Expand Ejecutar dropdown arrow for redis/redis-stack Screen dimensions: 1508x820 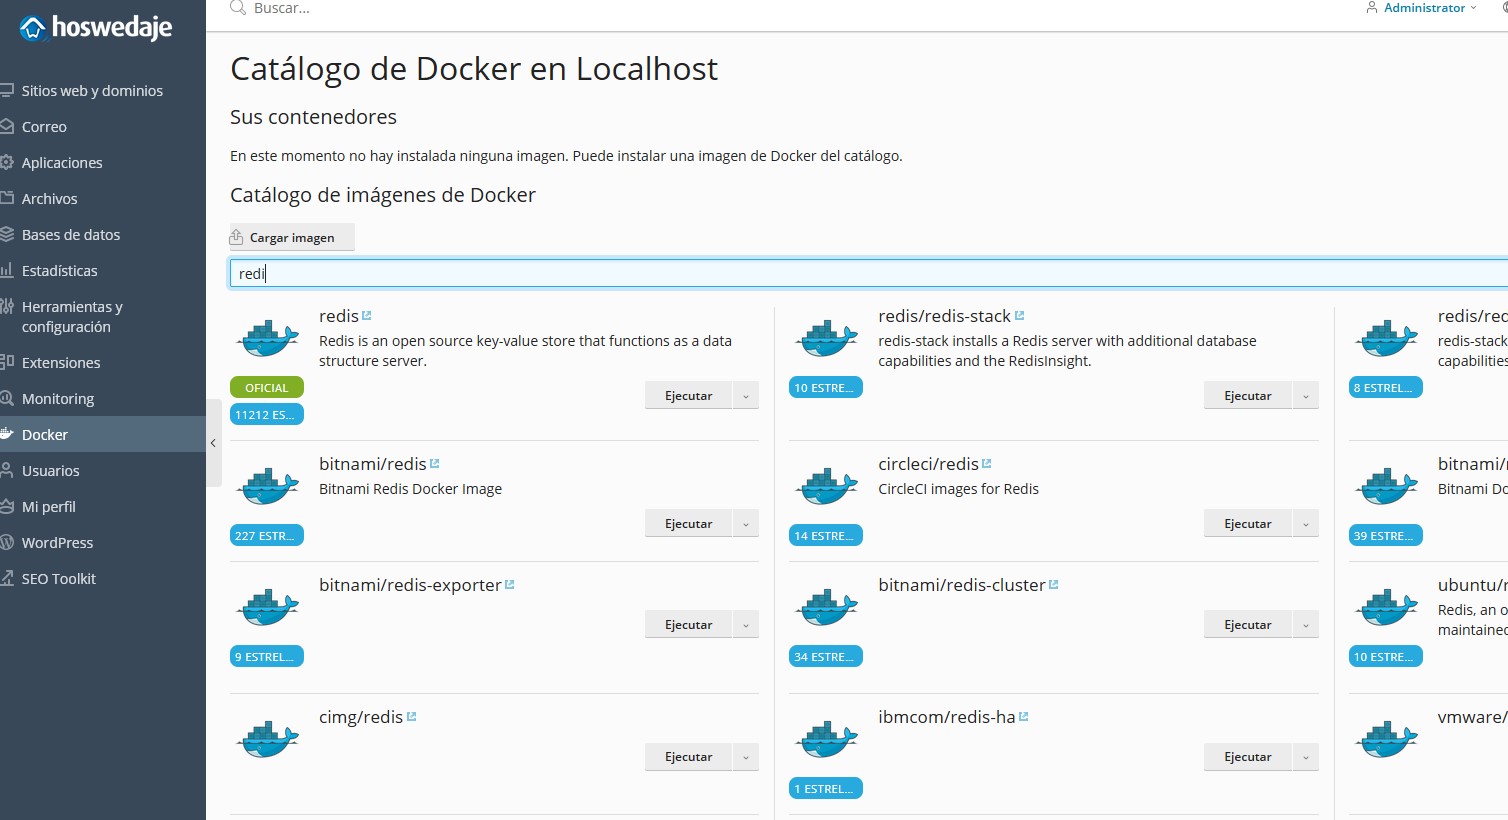click(1306, 396)
